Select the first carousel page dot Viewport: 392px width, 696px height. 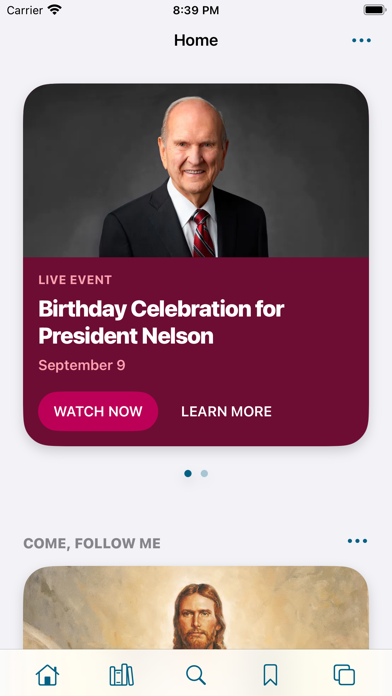[188, 474]
